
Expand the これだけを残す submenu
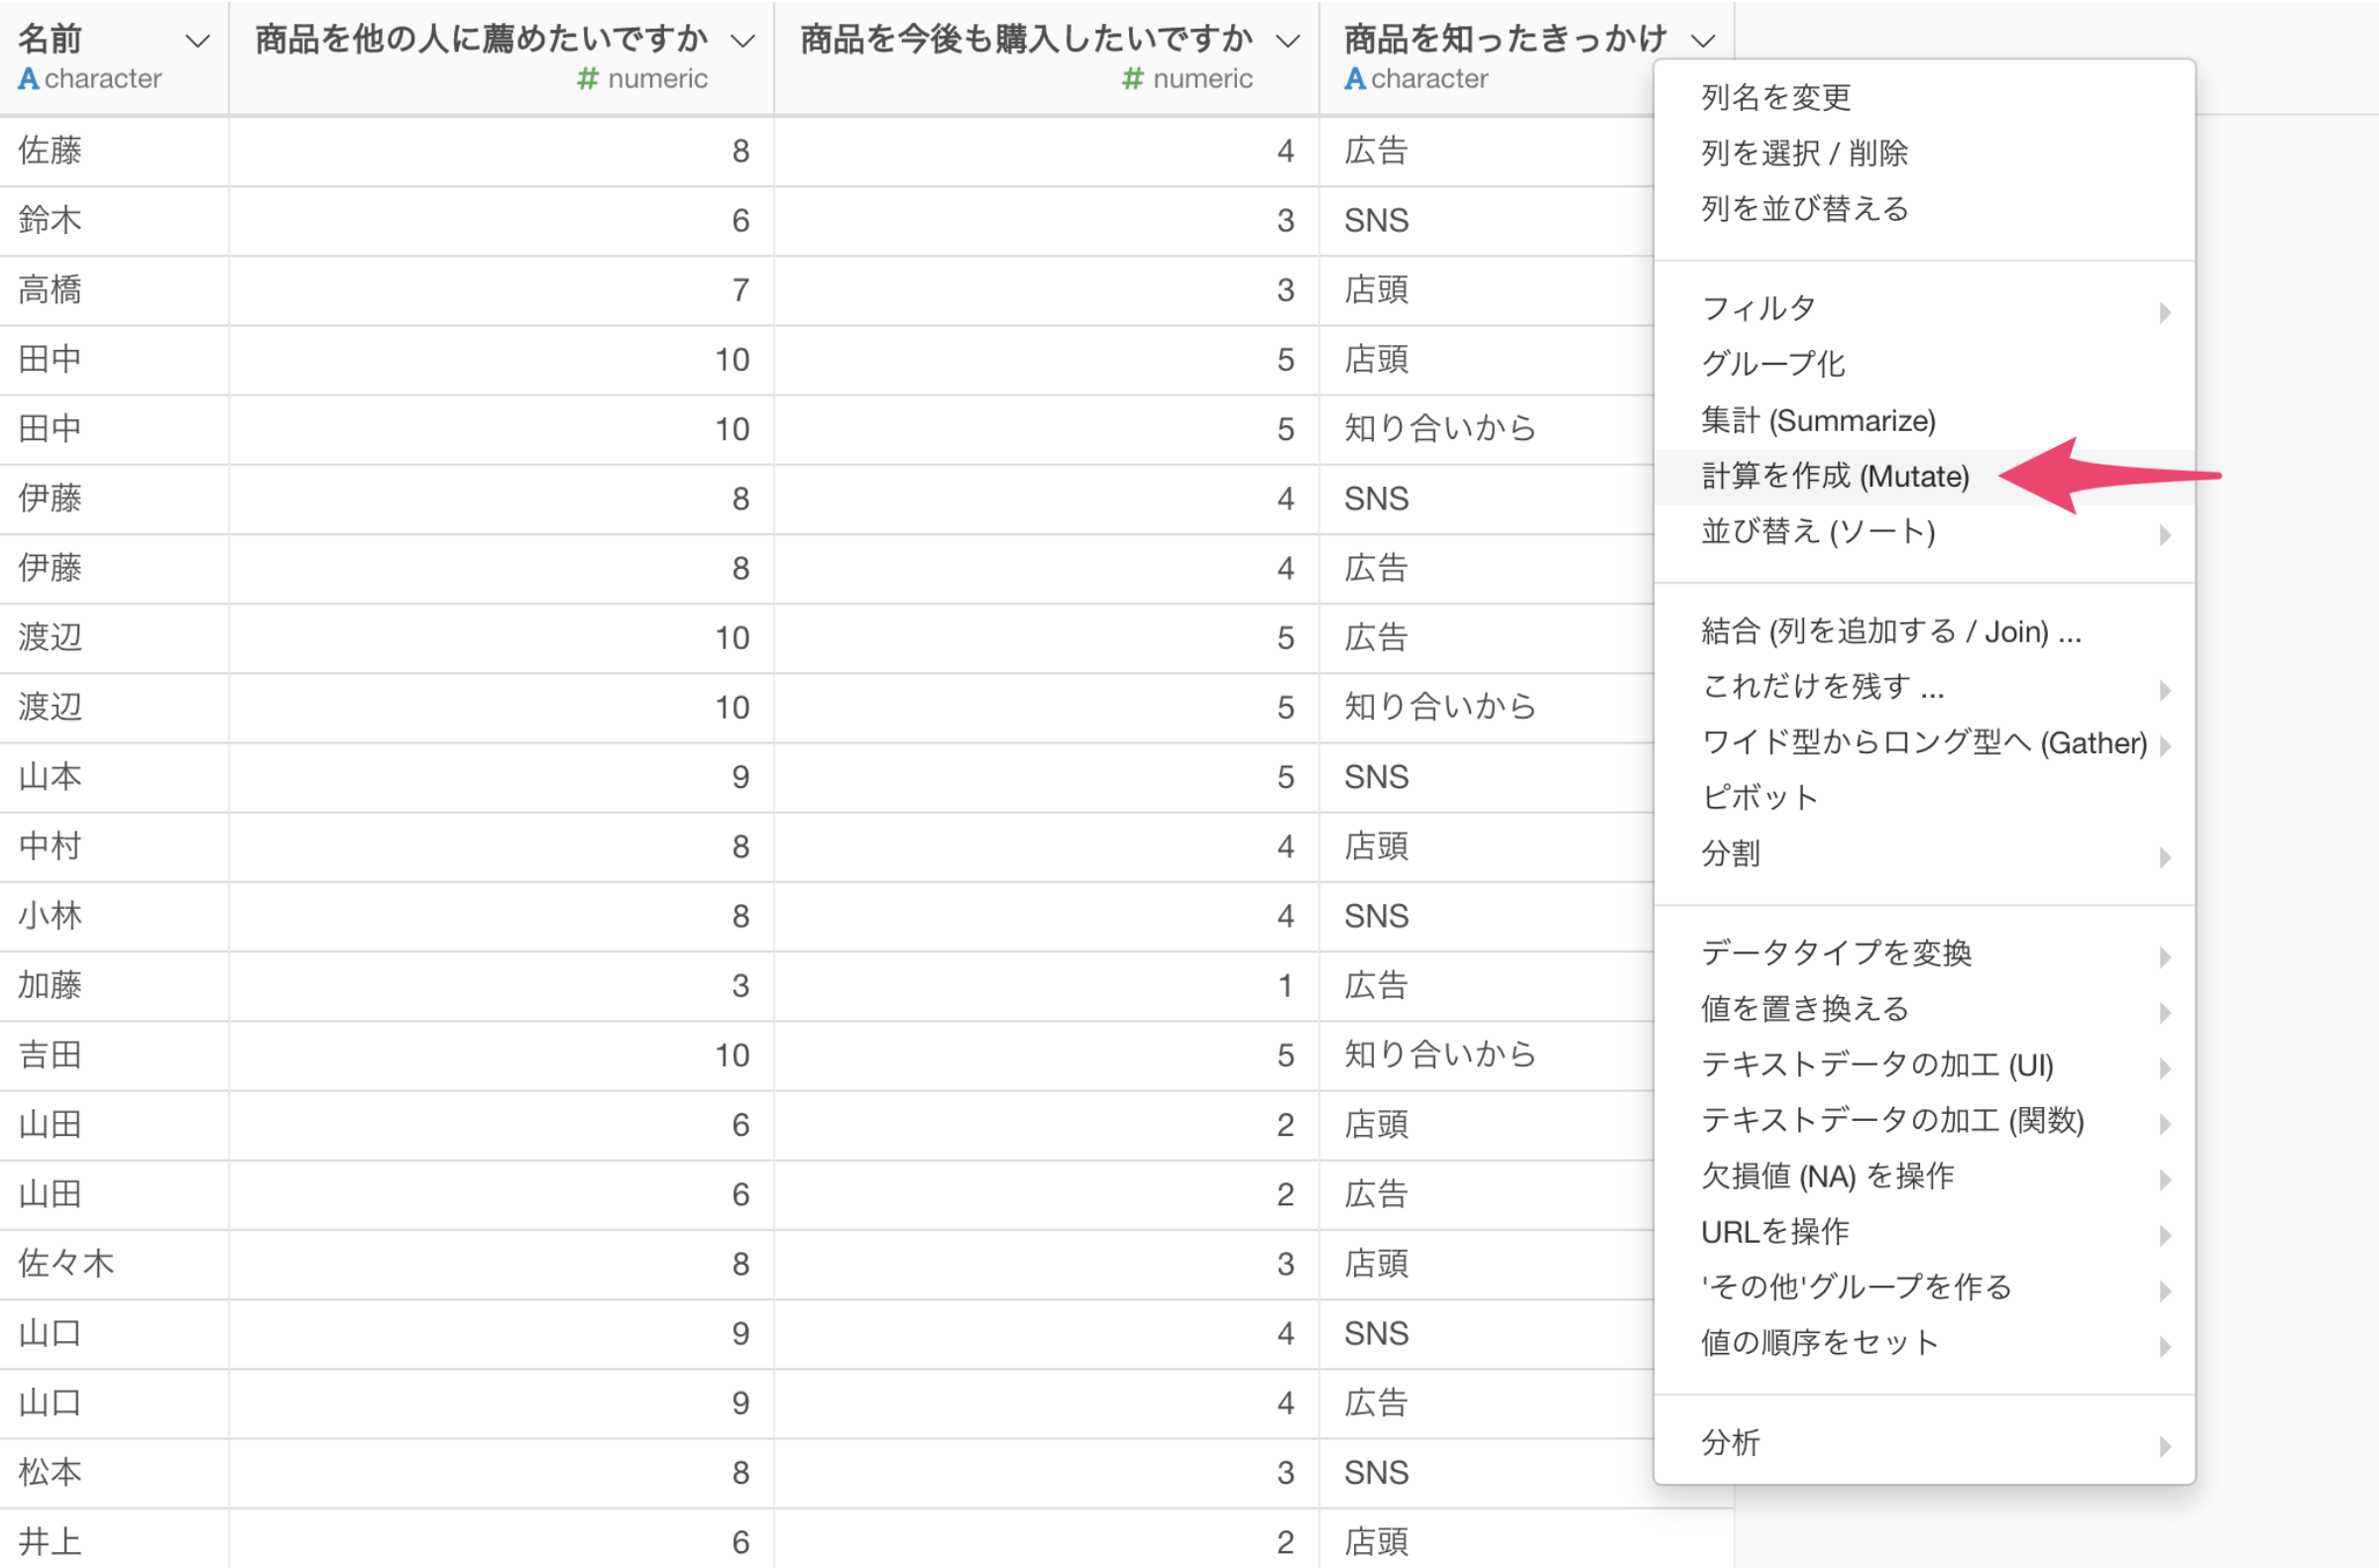(1924, 687)
